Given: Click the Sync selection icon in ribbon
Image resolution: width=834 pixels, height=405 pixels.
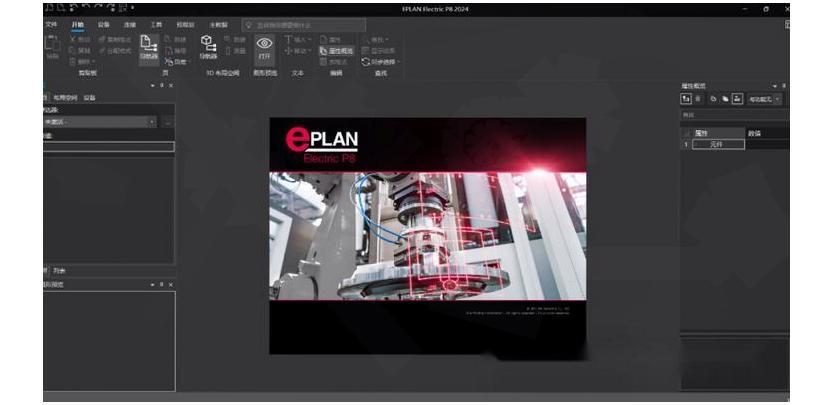Looking at the screenshot, I should [366, 61].
